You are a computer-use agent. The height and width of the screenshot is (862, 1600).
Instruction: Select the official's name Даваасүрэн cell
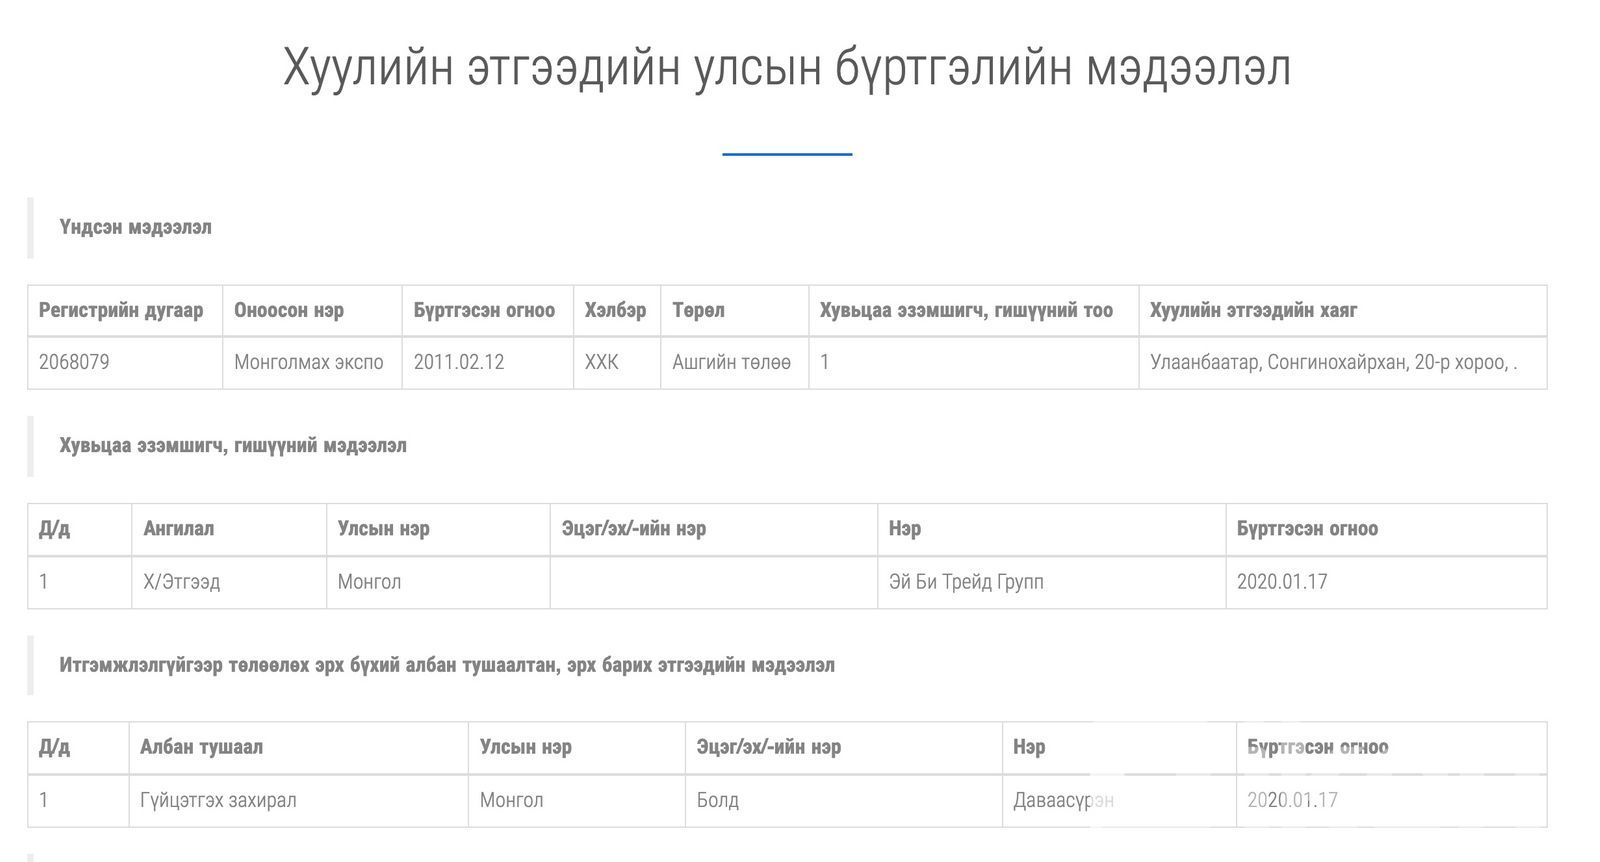click(x=1063, y=800)
